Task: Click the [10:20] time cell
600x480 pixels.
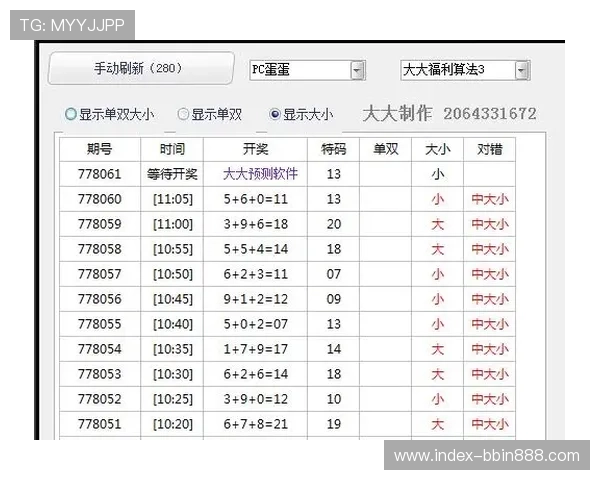Action: tap(172, 424)
